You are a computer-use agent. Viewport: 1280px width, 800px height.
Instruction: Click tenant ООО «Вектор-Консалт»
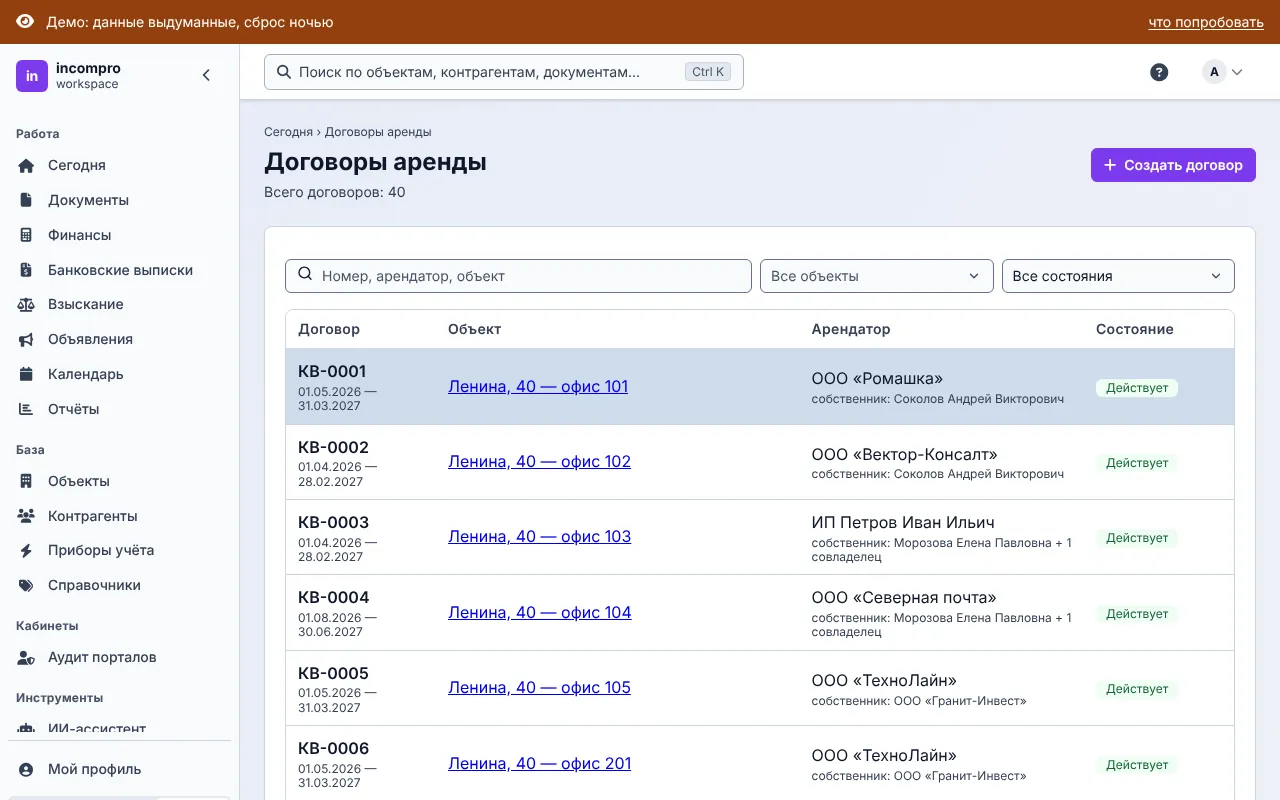(905, 454)
